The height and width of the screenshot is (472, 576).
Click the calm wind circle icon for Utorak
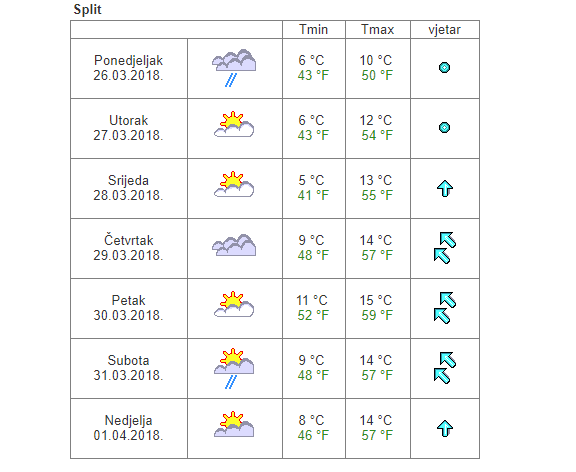444,127
